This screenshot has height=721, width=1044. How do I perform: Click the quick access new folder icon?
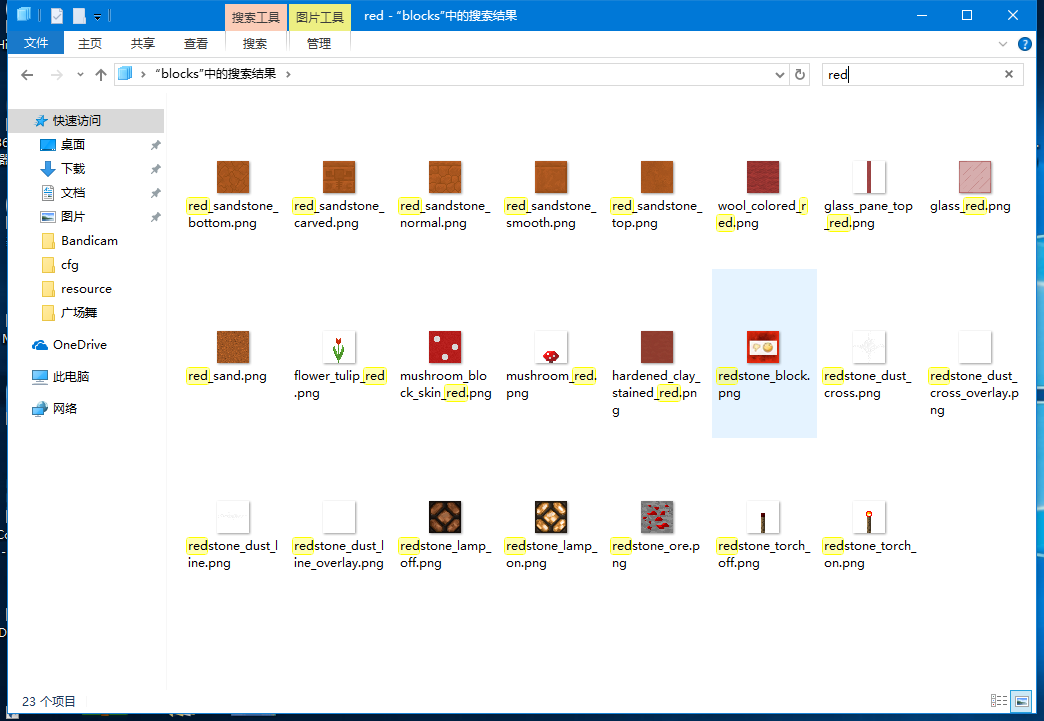point(79,16)
